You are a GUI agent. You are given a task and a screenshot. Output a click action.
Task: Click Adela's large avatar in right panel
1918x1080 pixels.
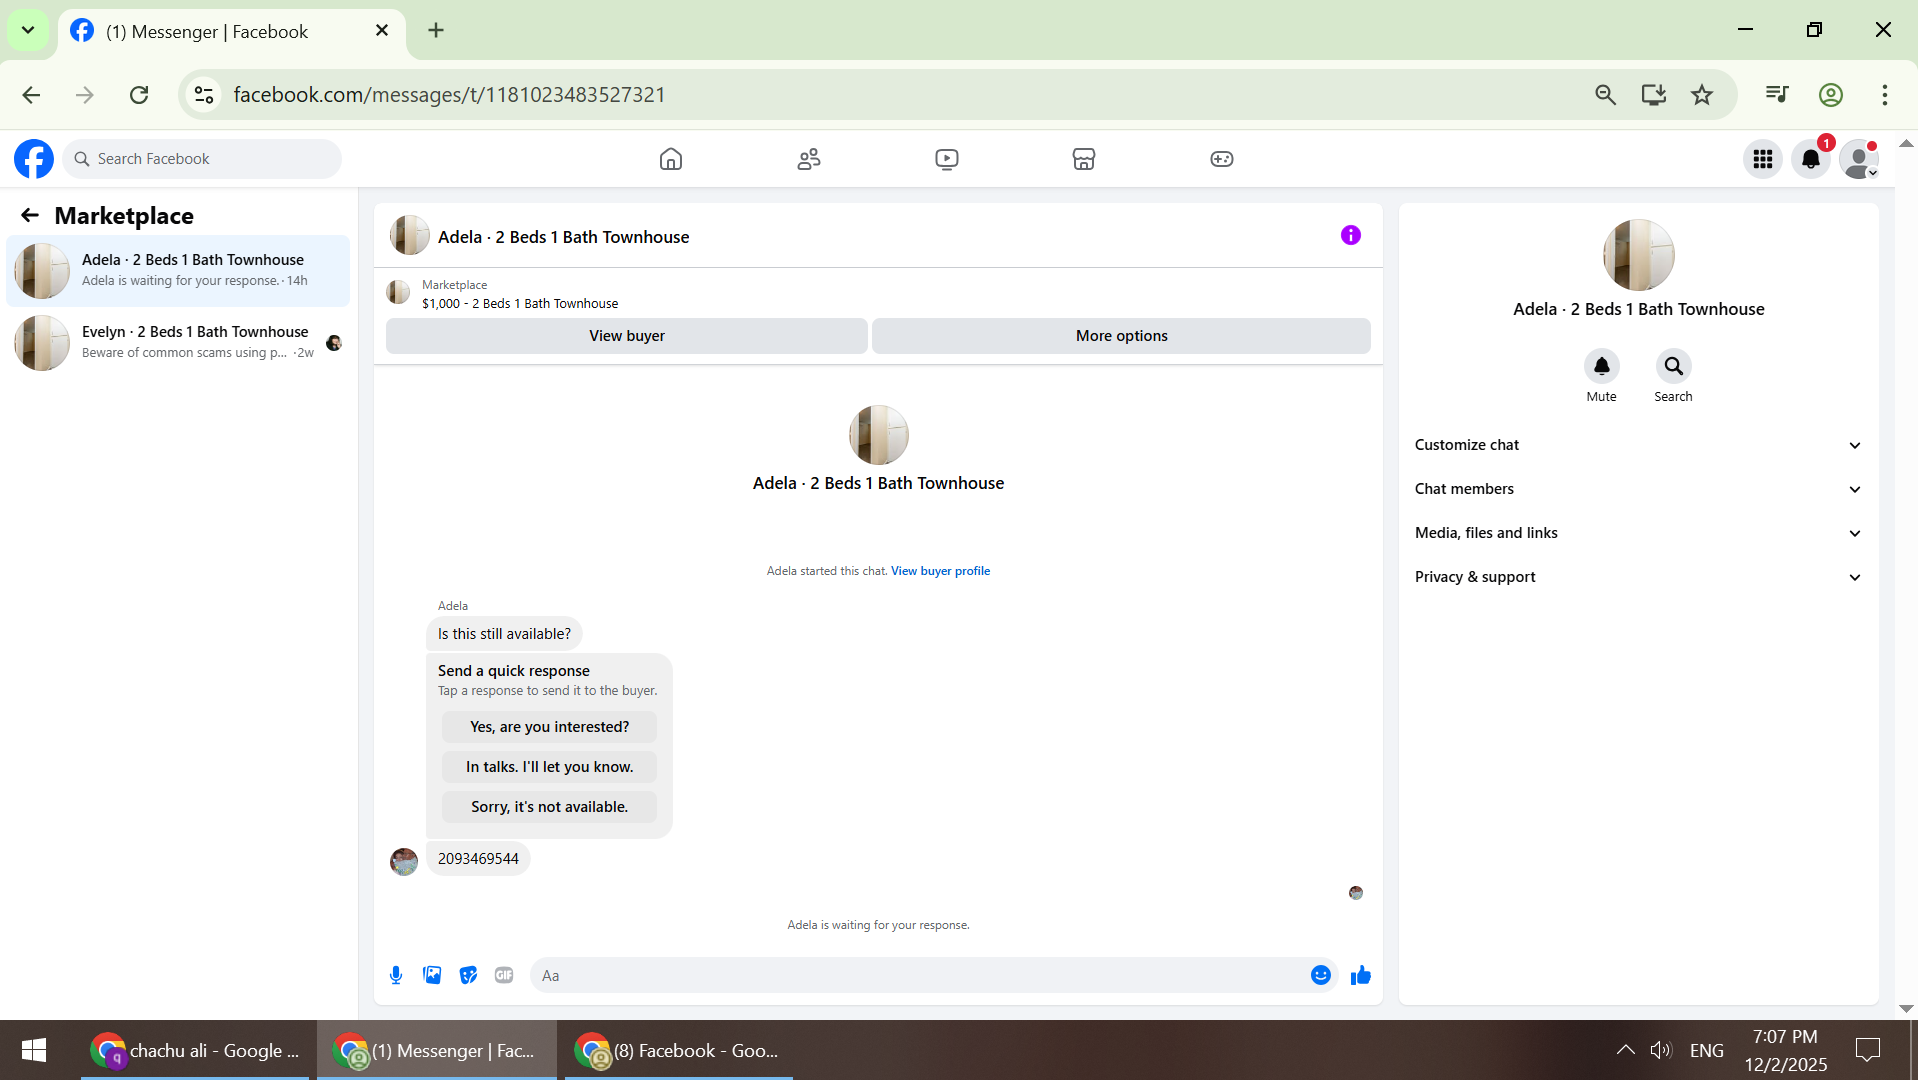tap(1638, 255)
